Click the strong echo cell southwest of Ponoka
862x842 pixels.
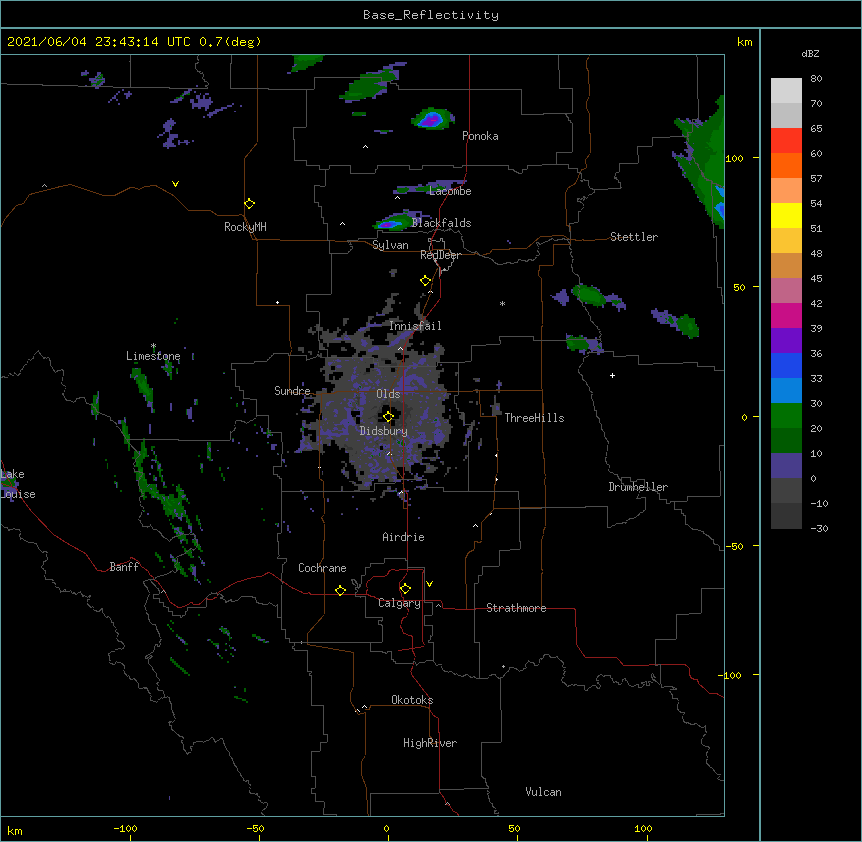tap(432, 119)
